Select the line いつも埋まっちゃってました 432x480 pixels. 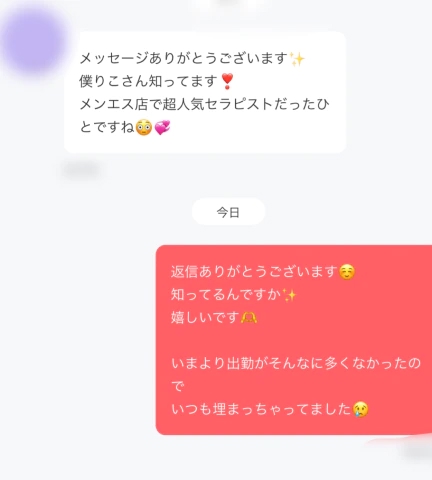[x=261, y=409]
